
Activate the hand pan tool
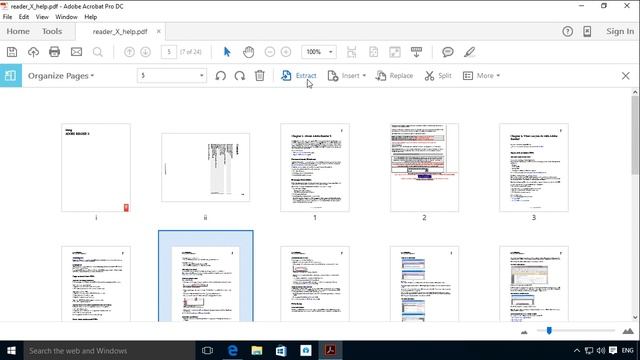248,52
